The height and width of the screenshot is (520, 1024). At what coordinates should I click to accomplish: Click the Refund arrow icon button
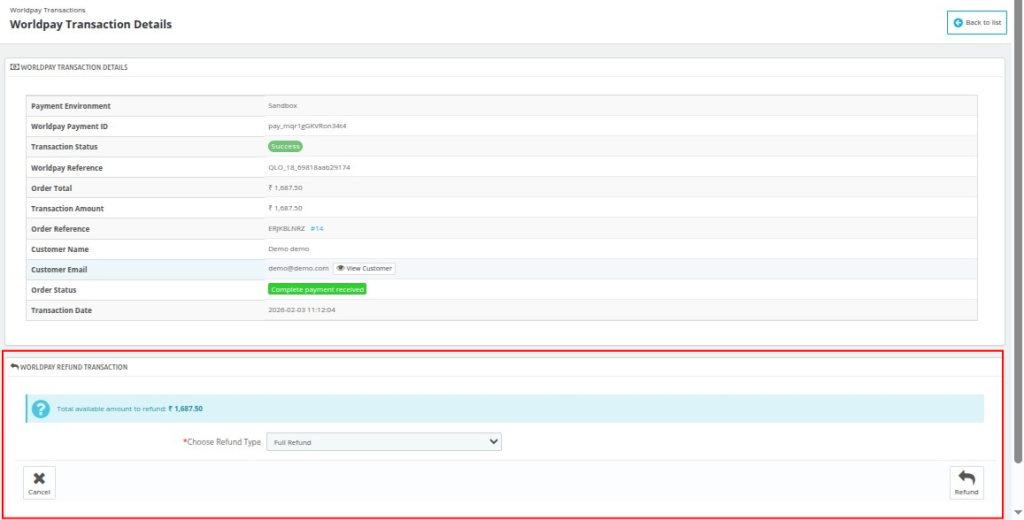coord(966,482)
